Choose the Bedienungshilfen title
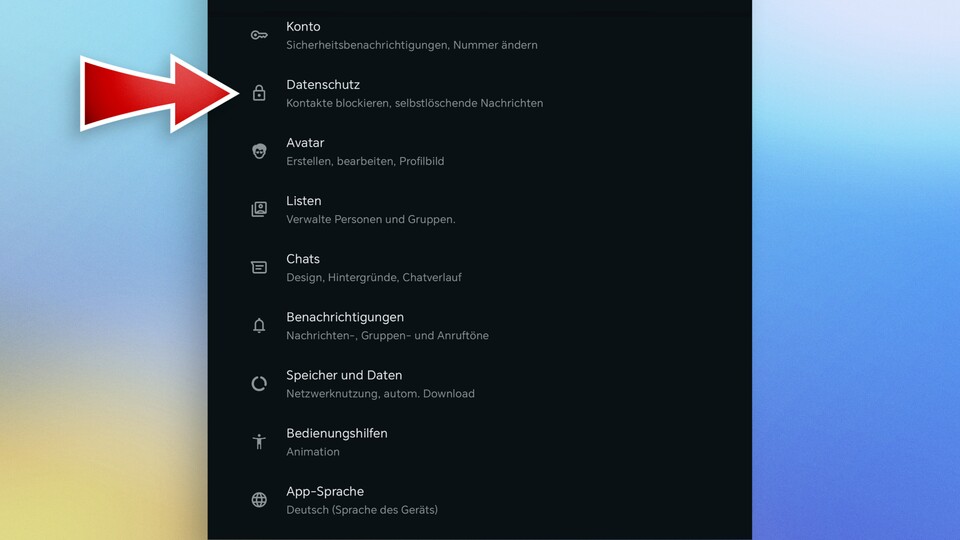 tap(337, 433)
